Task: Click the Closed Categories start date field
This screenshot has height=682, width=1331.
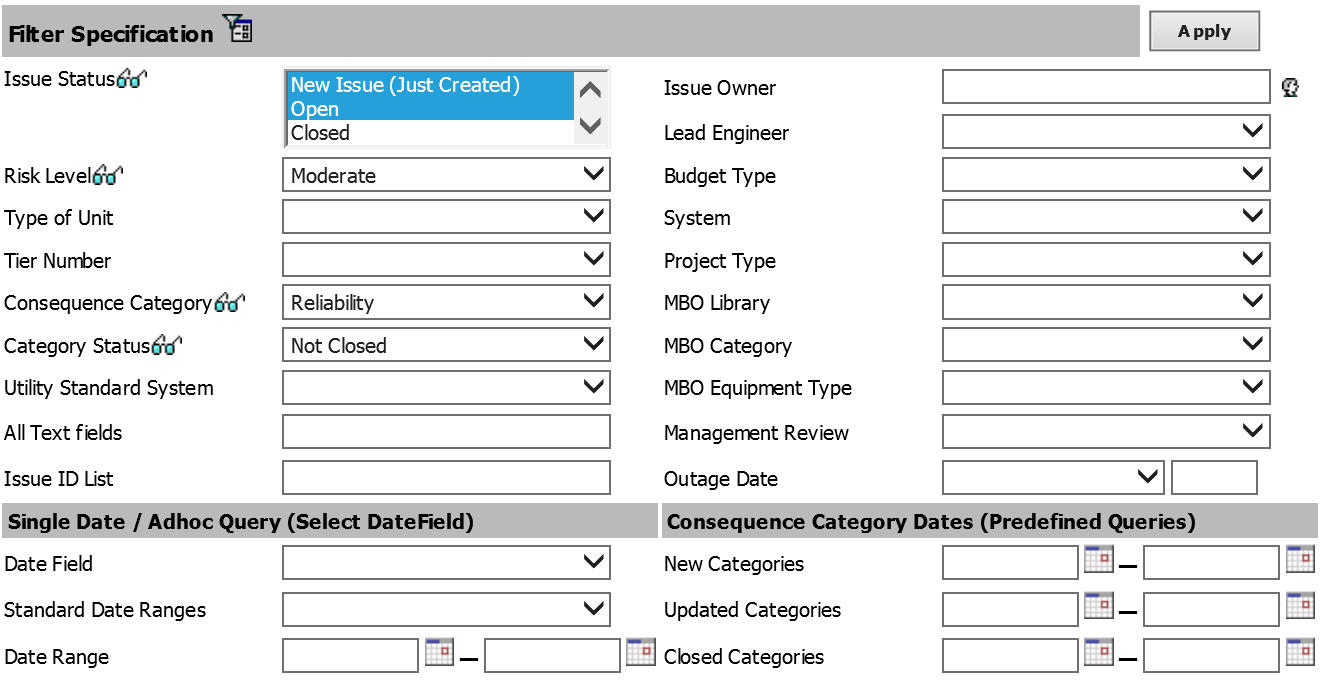Action: [1010, 656]
